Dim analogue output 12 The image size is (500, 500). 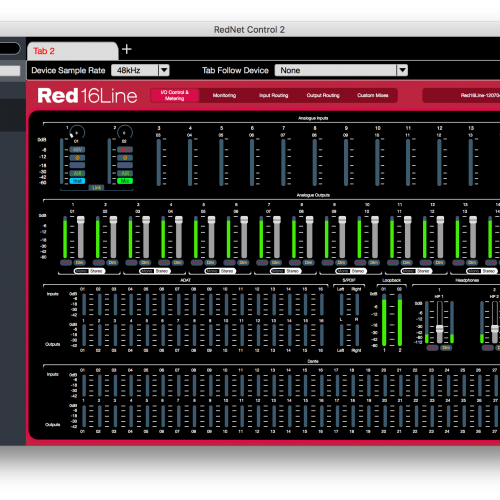439,263
